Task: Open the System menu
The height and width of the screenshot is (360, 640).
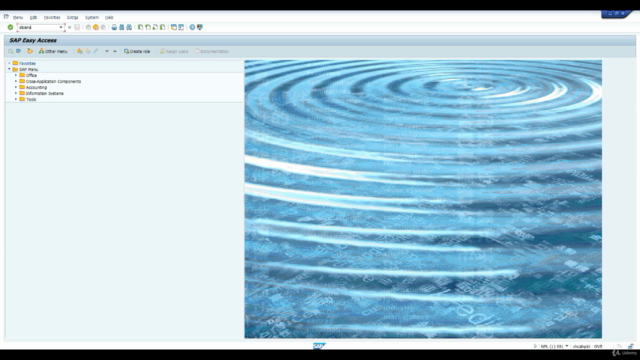Action: [x=91, y=18]
